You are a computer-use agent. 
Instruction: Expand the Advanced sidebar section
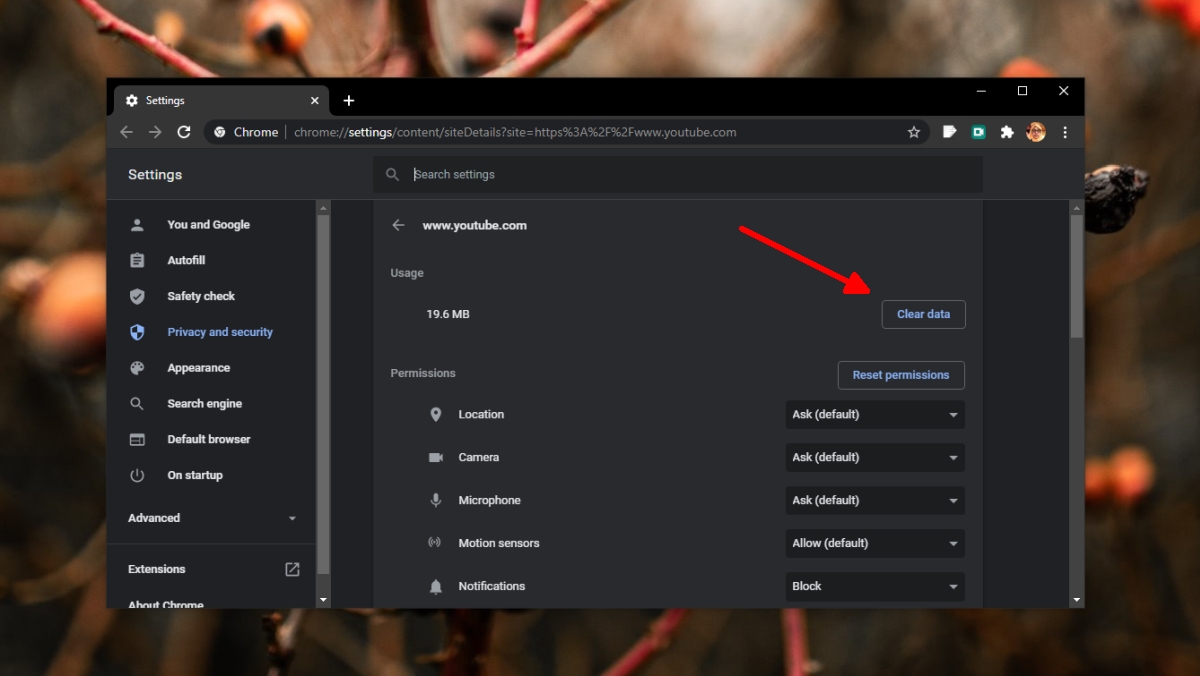pos(212,518)
